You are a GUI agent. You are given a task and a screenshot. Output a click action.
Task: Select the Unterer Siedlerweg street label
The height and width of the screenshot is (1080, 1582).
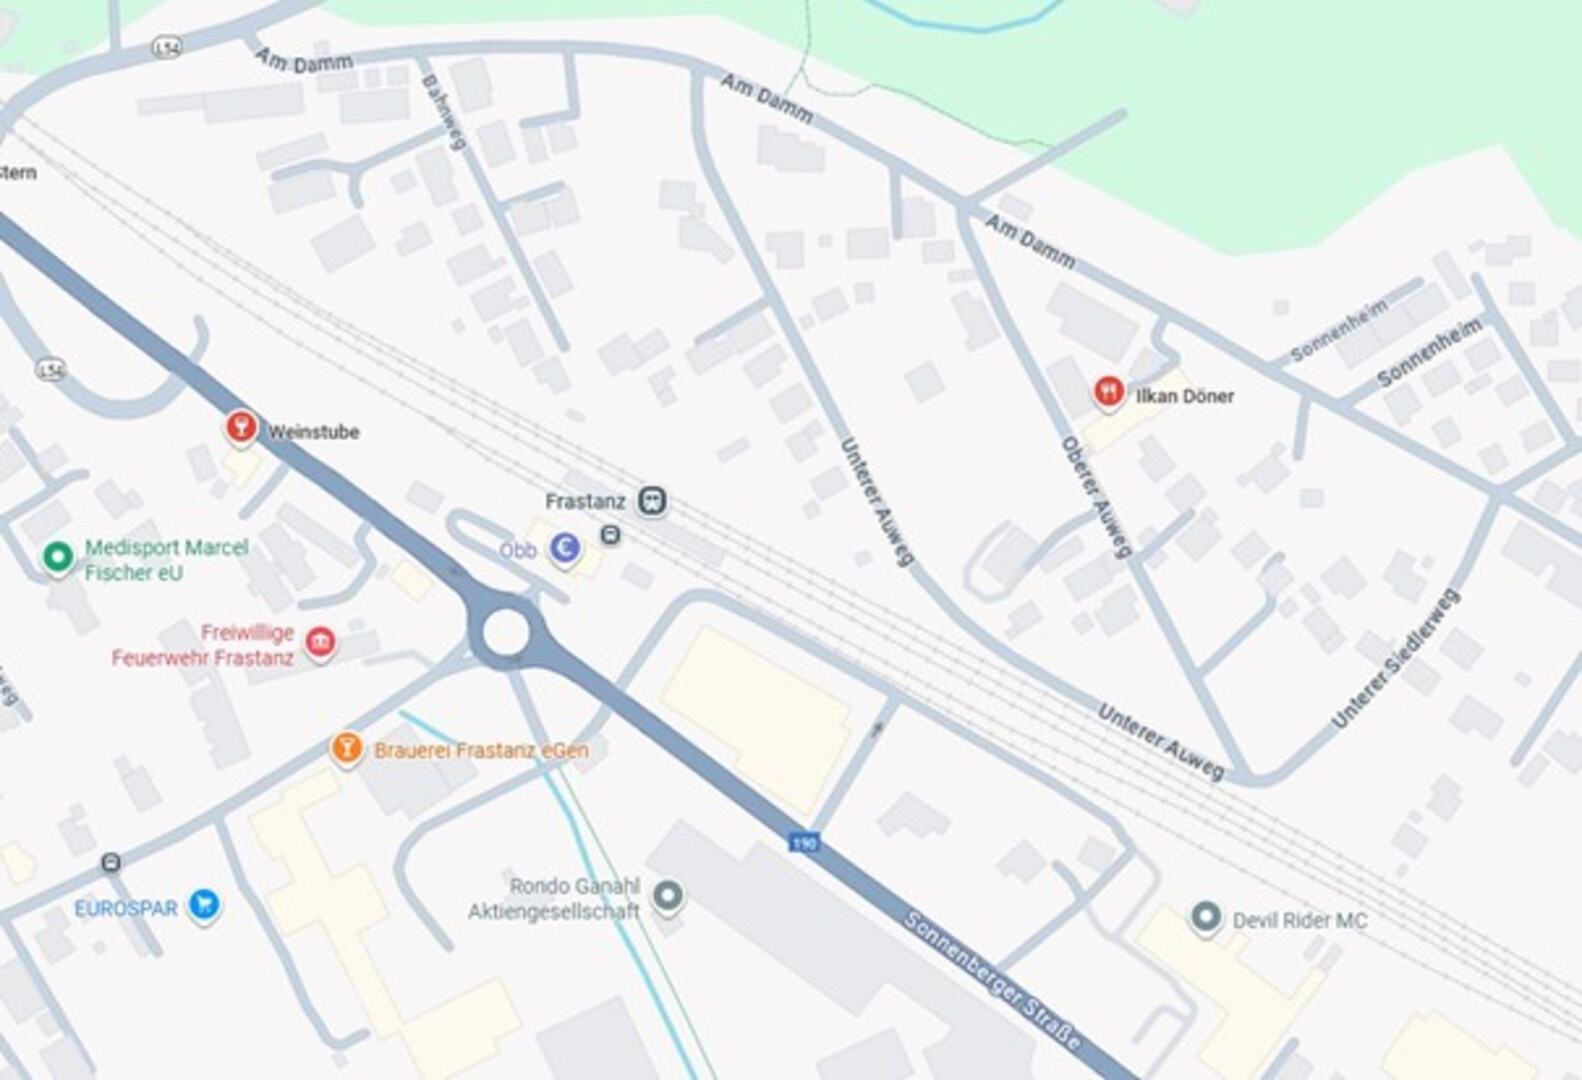1395,659
